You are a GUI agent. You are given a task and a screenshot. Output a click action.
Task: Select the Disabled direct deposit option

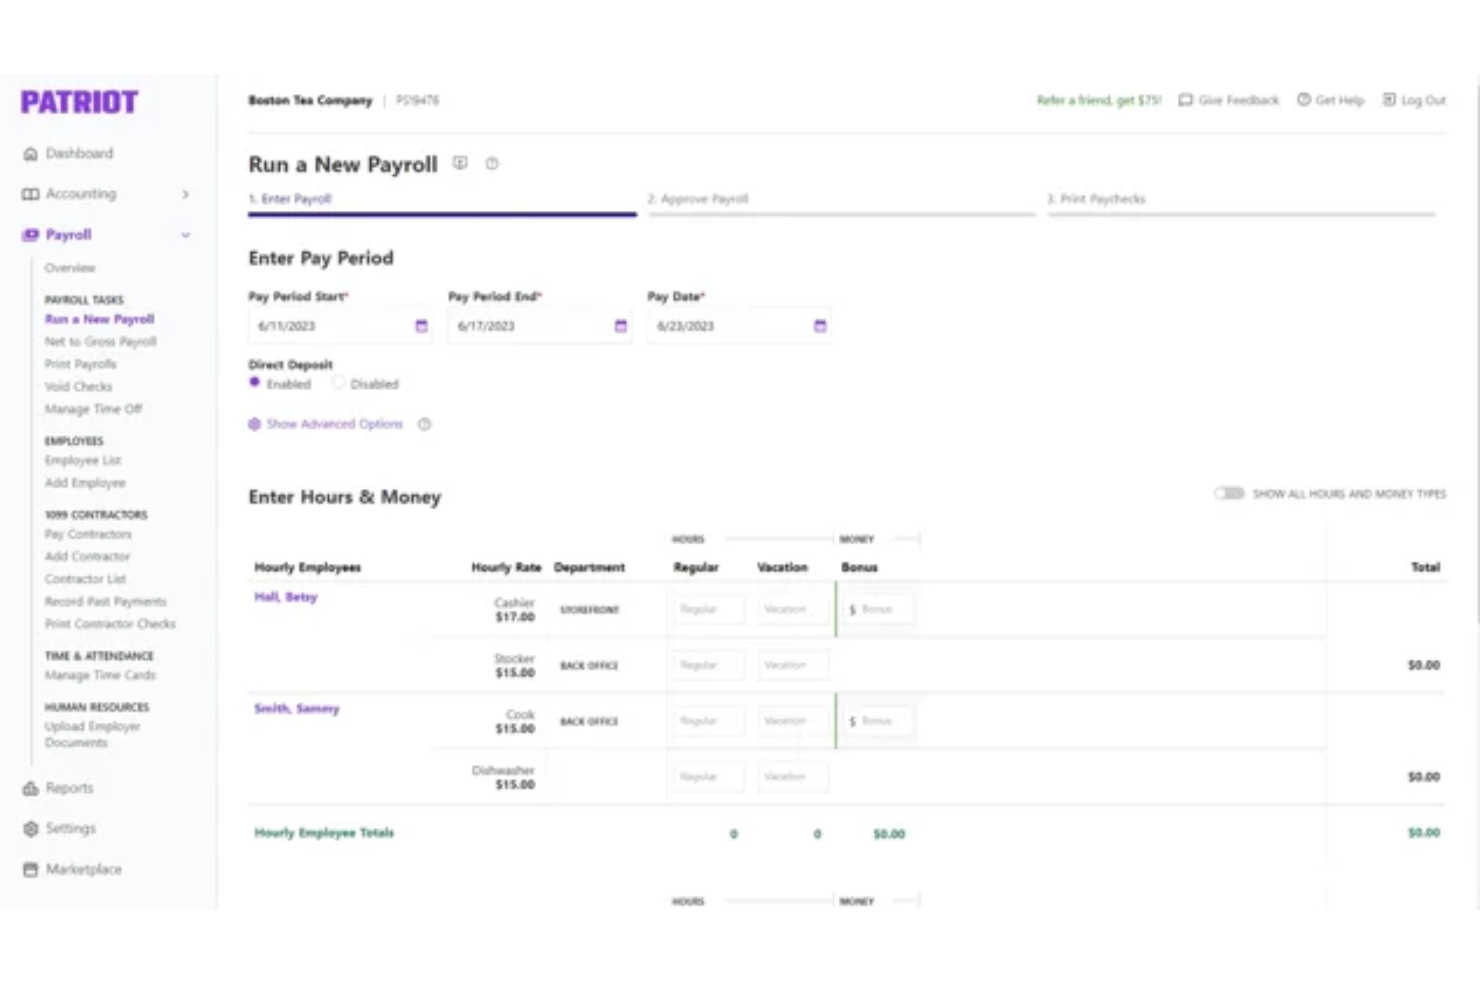339,383
